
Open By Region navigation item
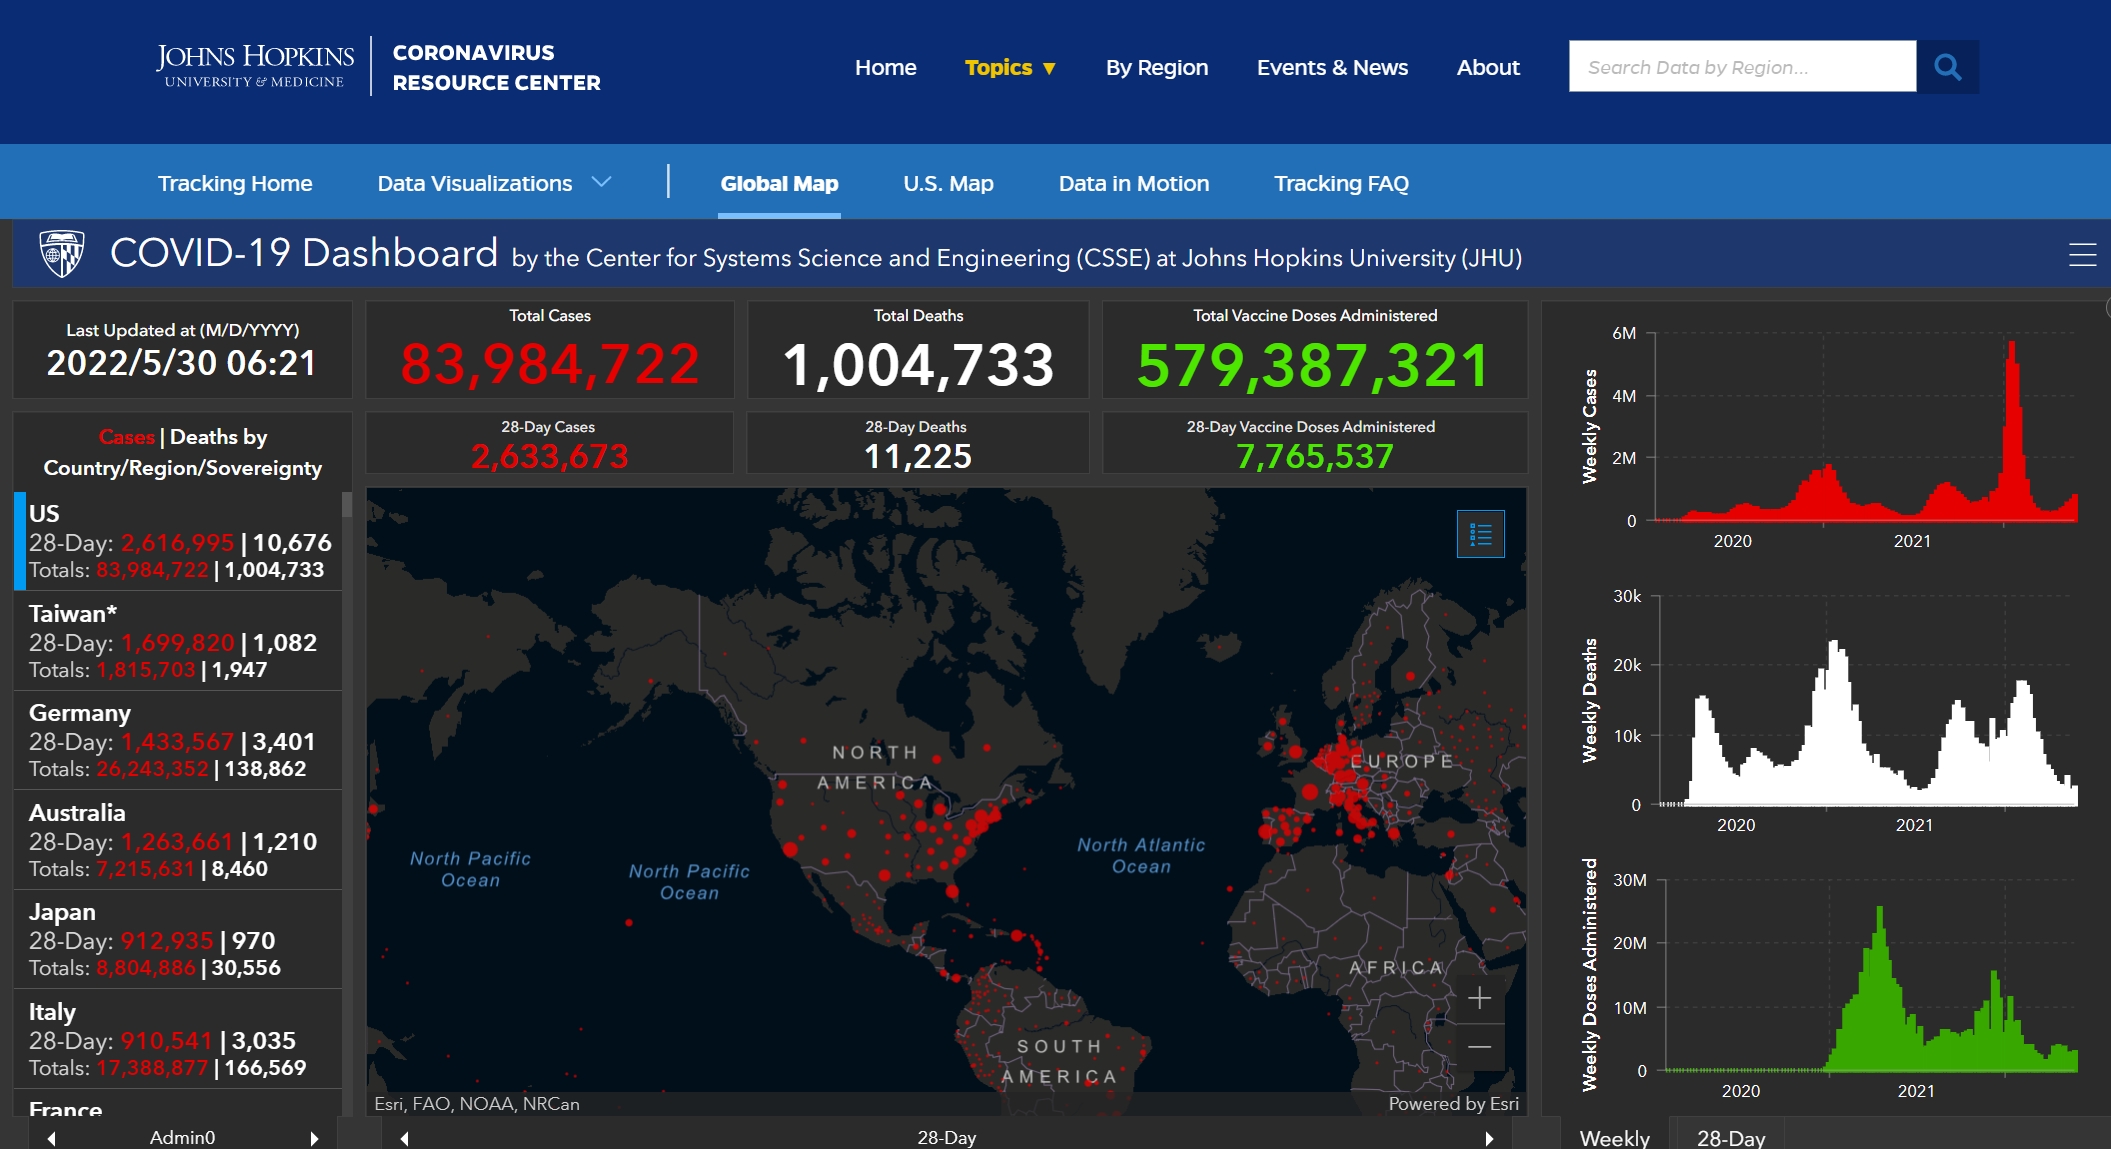click(x=1157, y=68)
